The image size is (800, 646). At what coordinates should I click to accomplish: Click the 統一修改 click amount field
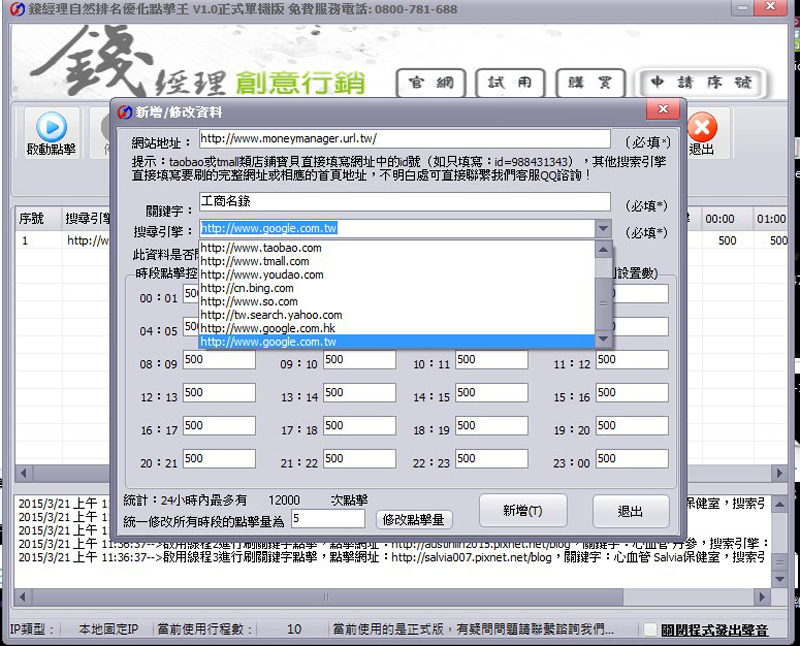tap(328, 519)
